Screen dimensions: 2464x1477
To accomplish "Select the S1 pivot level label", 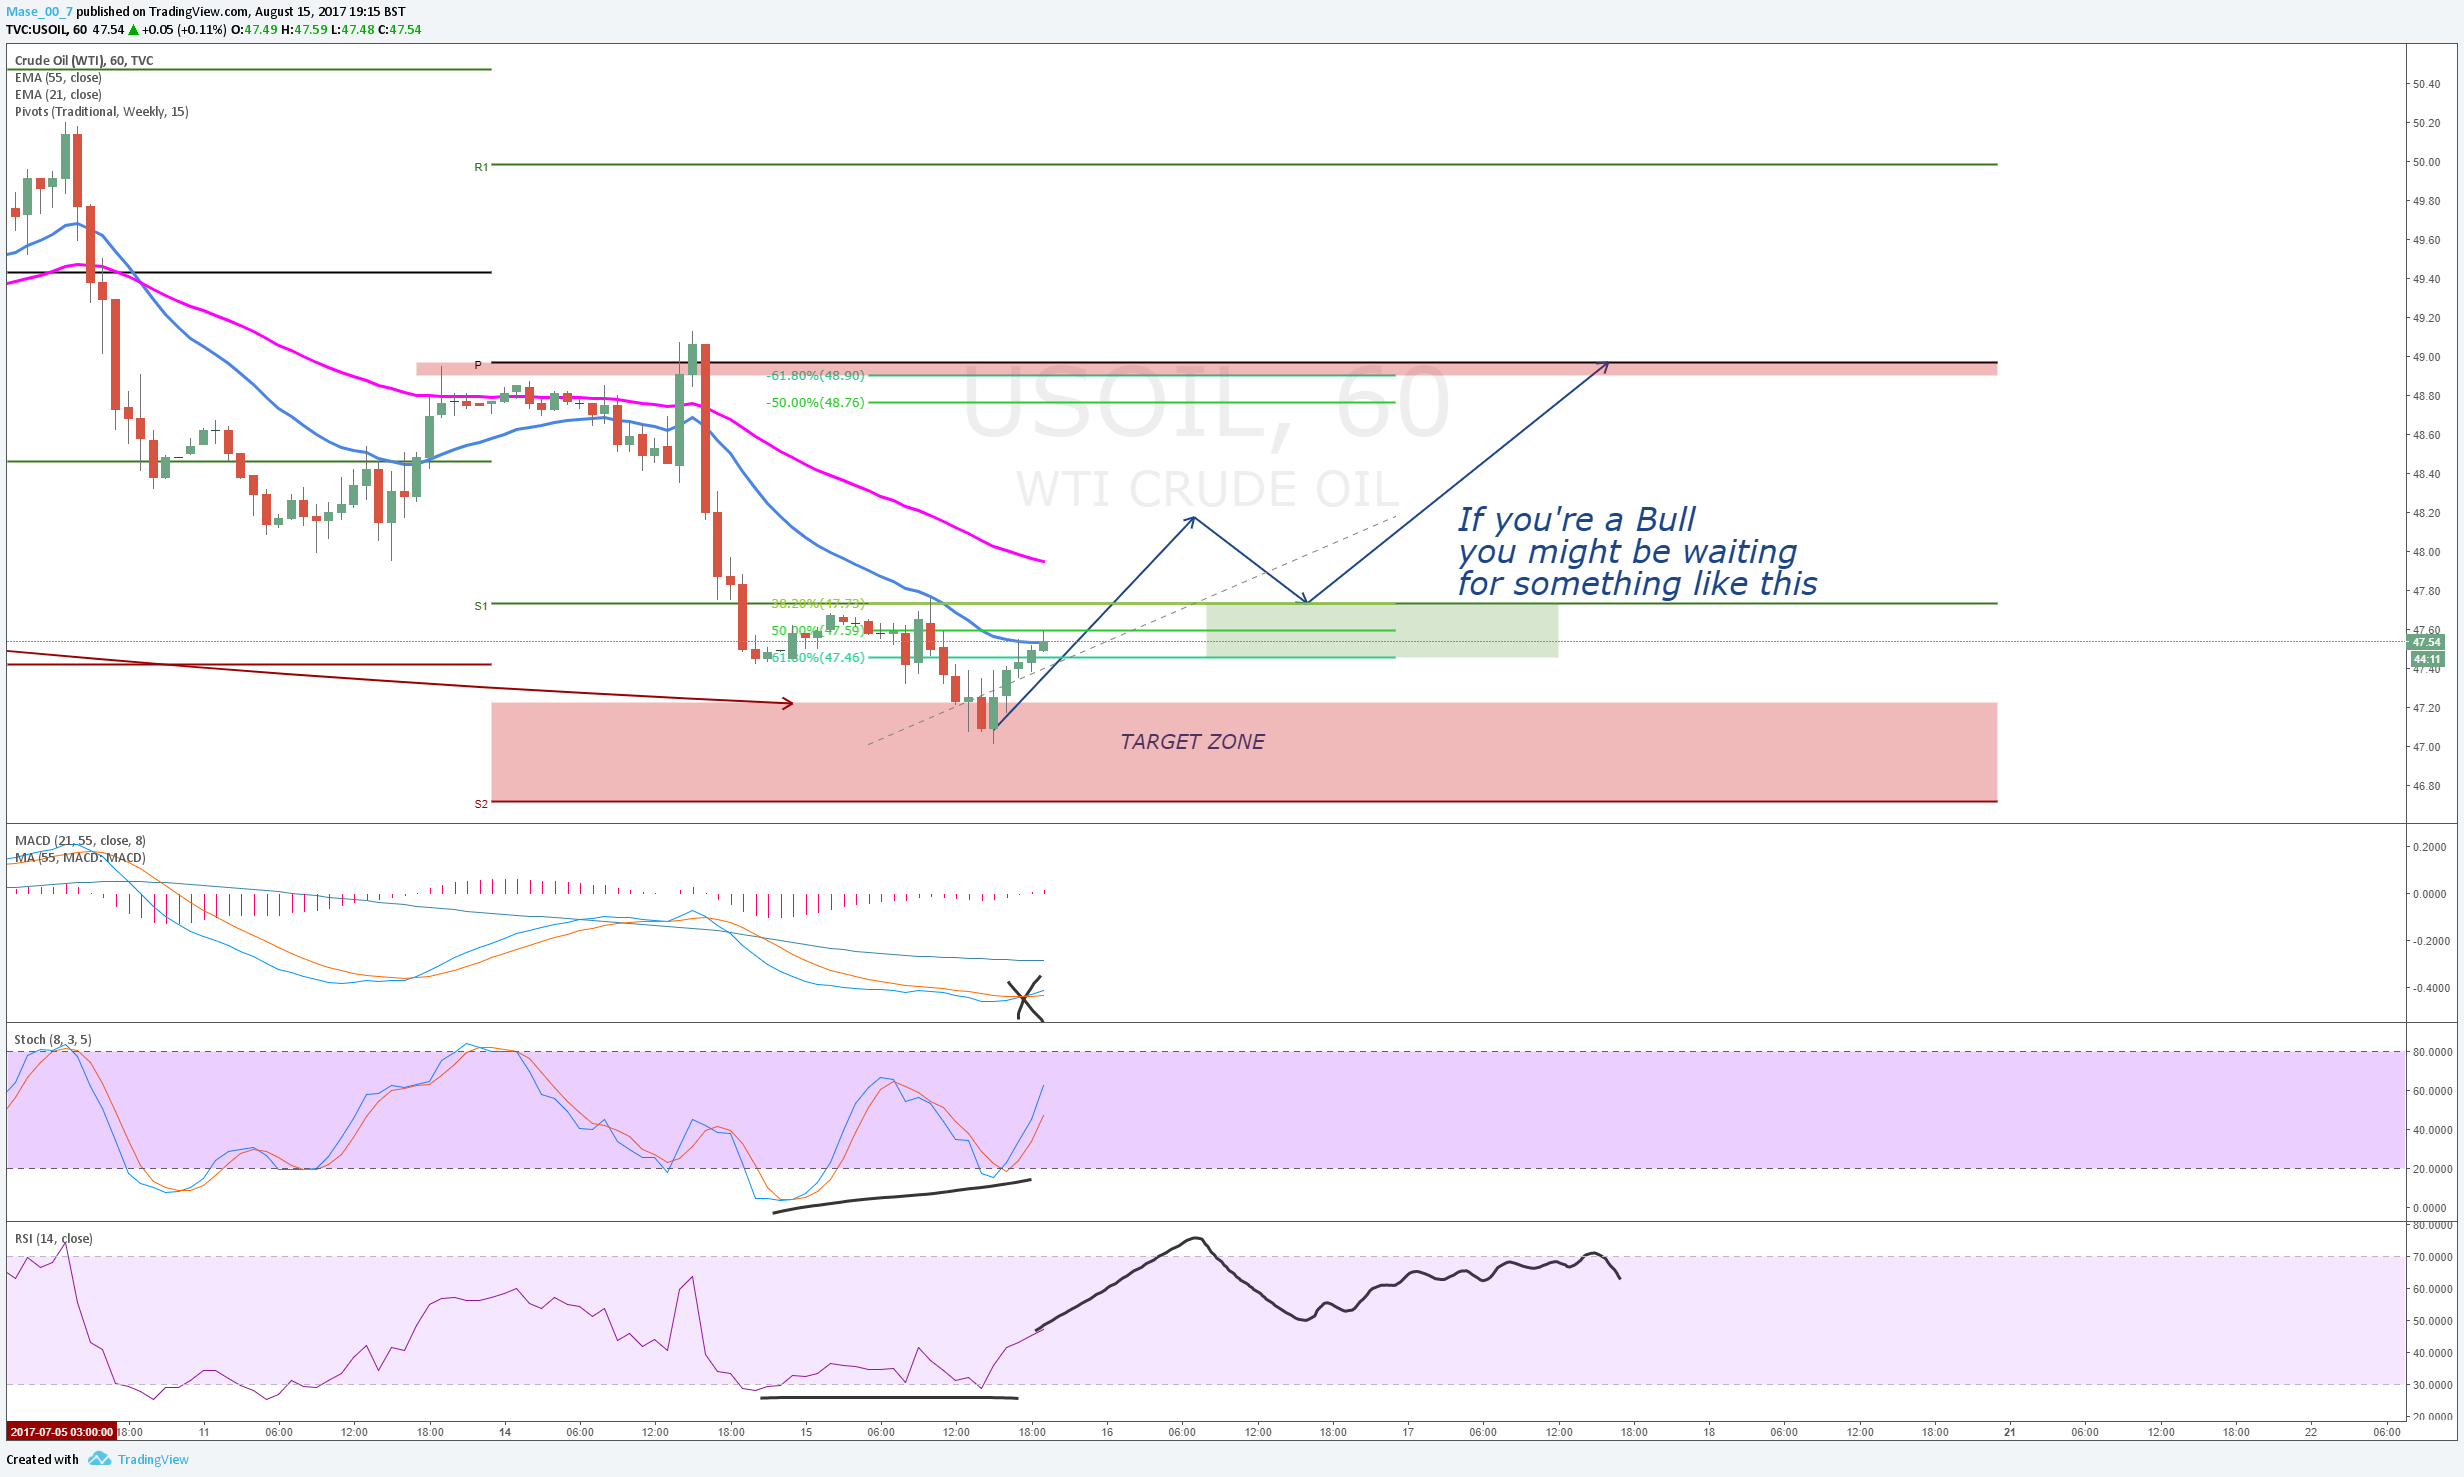I will click(x=481, y=606).
